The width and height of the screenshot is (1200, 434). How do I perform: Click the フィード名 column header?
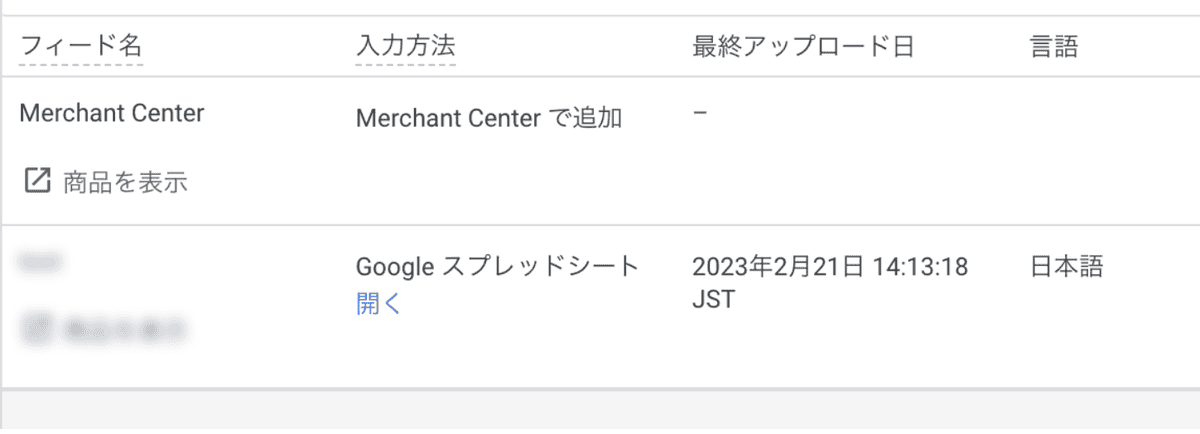click(81, 46)
